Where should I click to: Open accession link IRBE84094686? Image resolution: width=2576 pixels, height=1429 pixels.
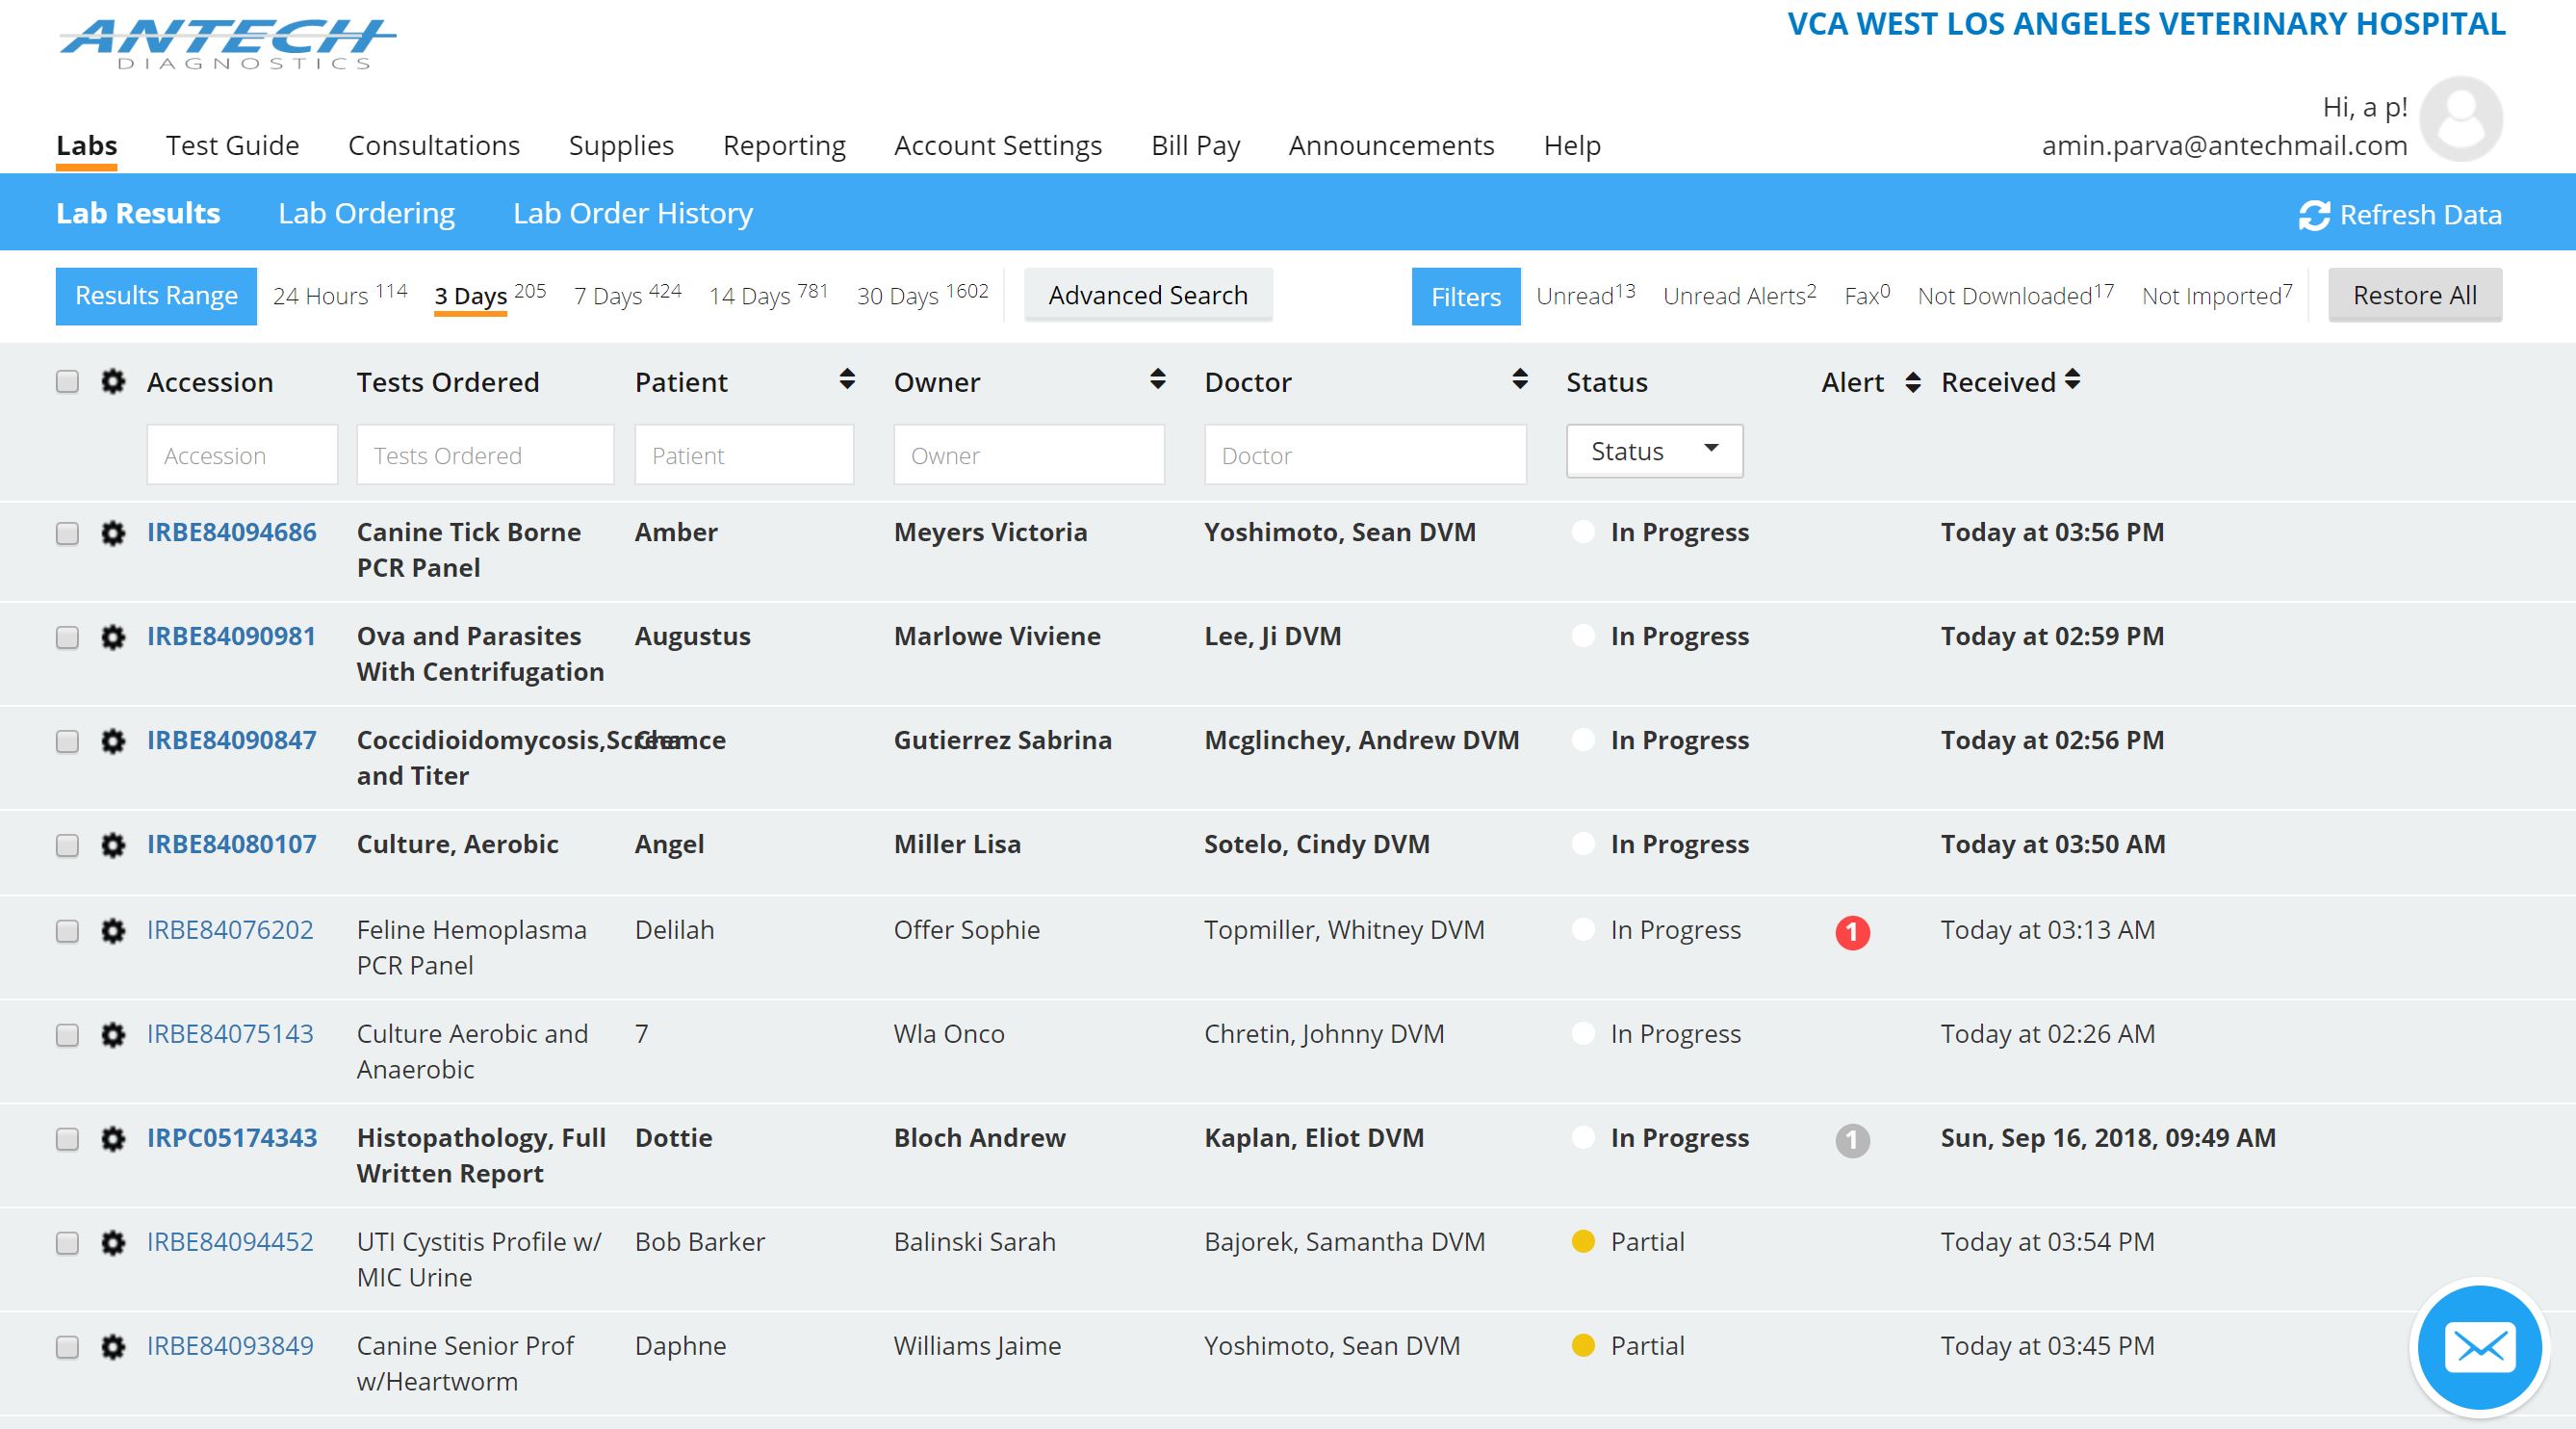point(231,532)
